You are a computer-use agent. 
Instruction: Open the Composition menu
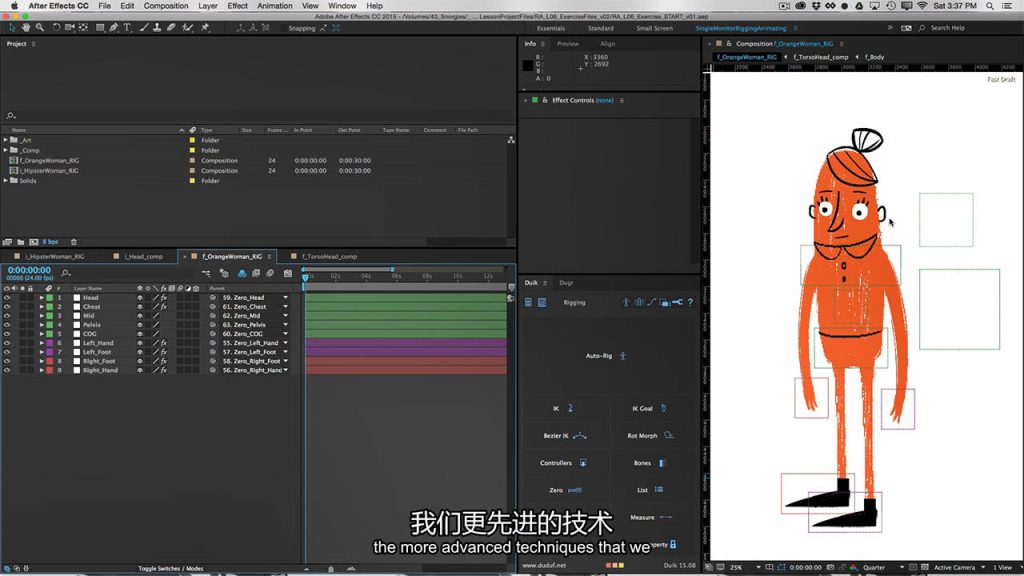click(166, 6)
